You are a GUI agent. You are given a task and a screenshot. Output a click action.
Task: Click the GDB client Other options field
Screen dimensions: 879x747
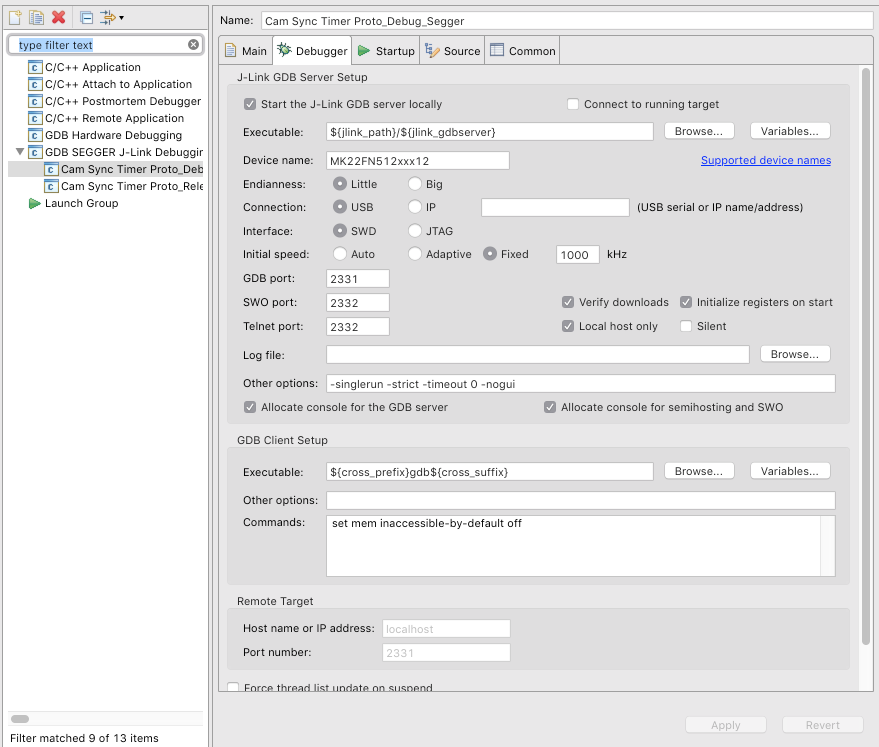click(x=581, y=500)
